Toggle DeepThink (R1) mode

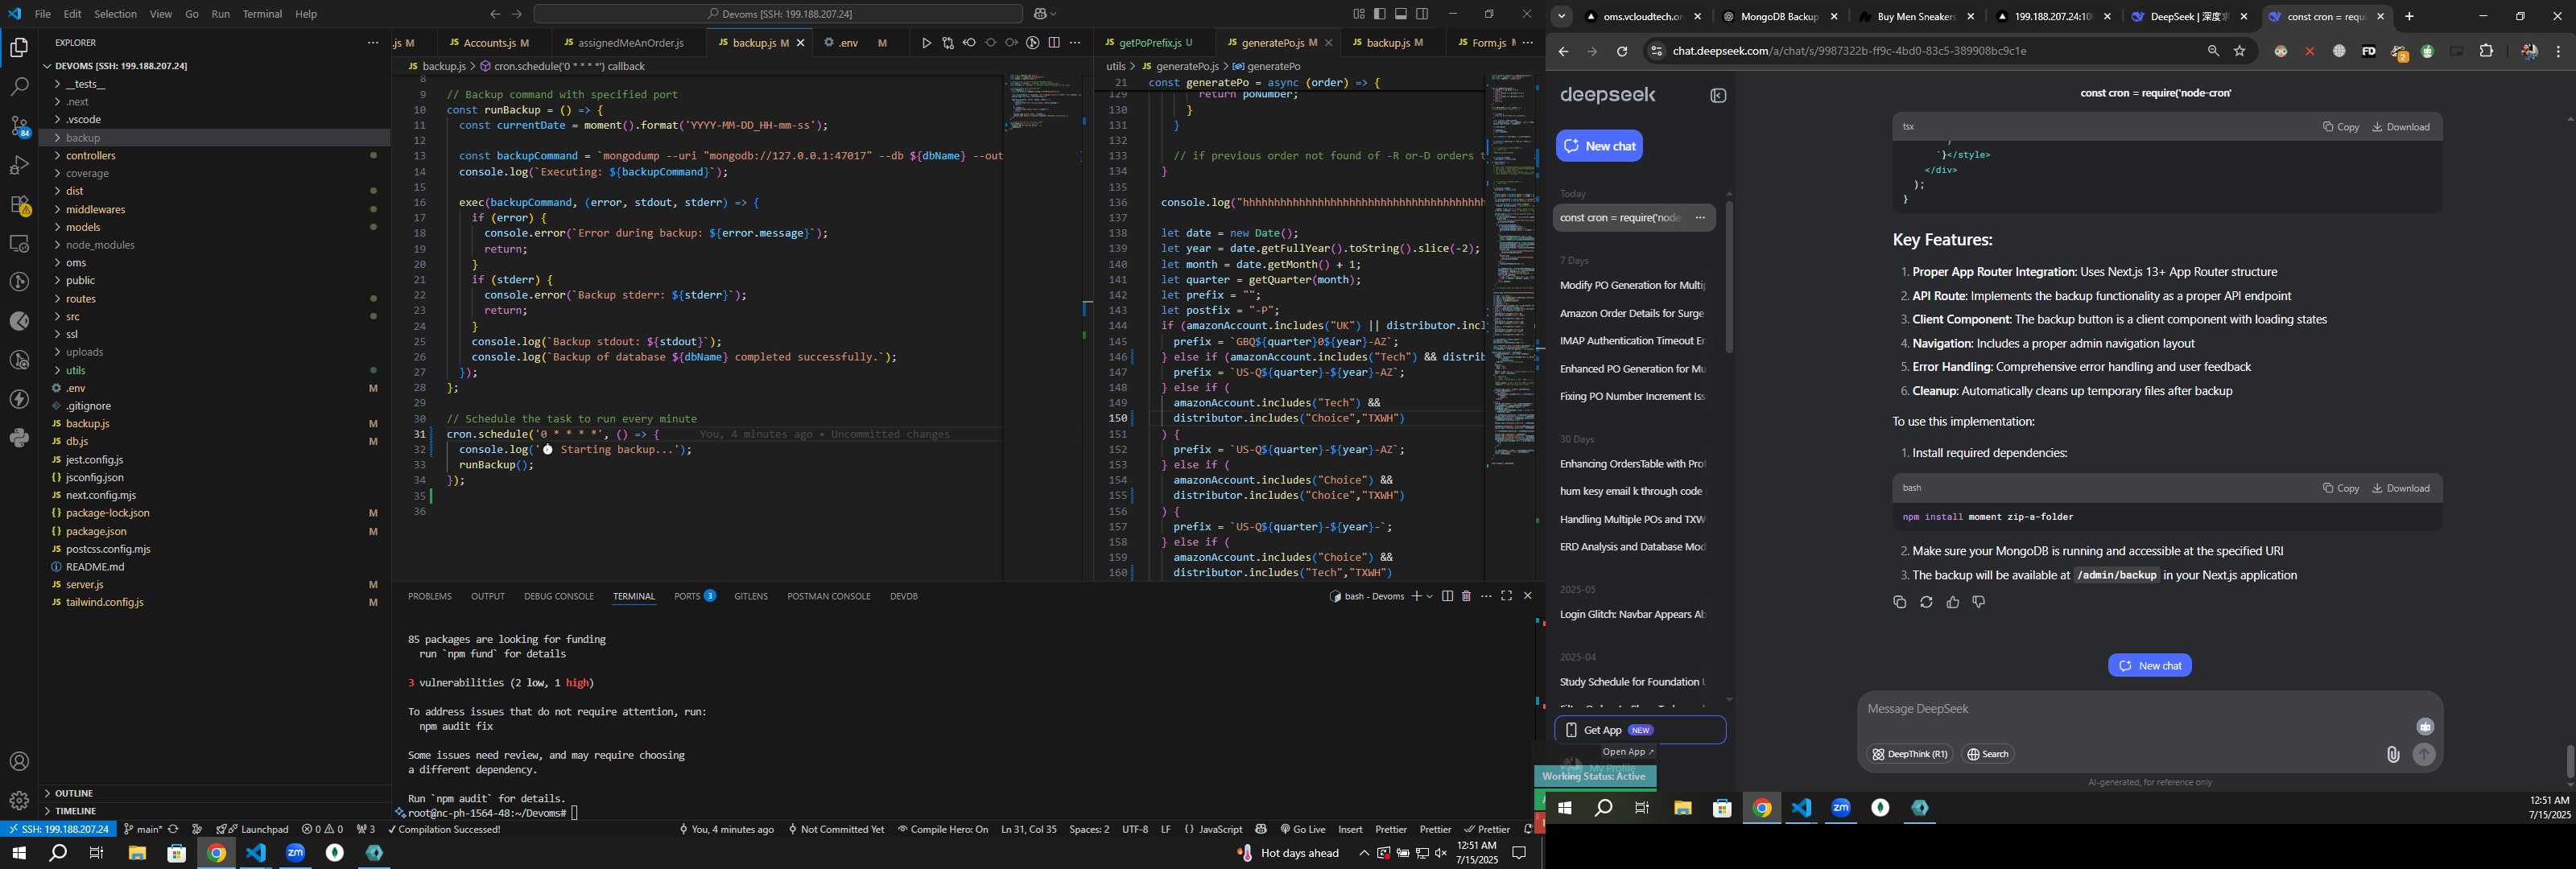(1909, 754)
